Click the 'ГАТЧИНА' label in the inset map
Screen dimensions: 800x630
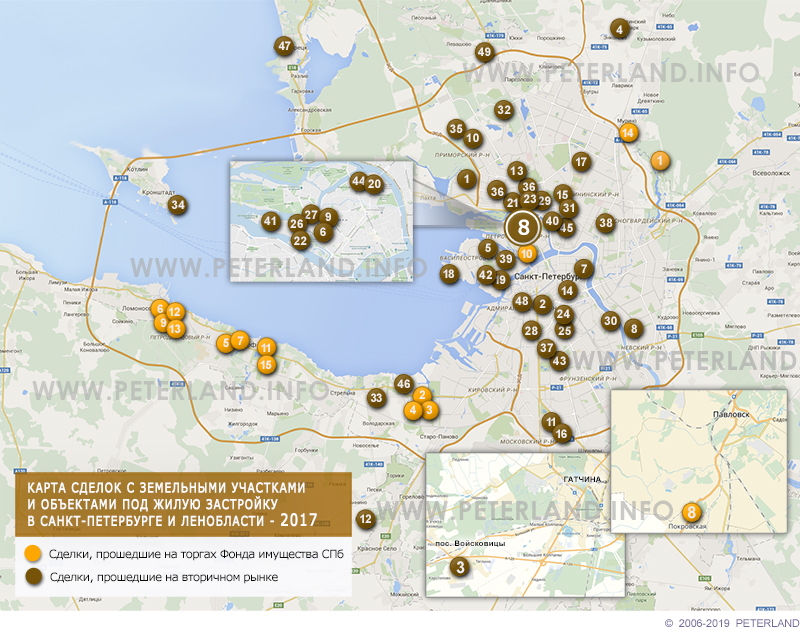(x=582, y=479)
